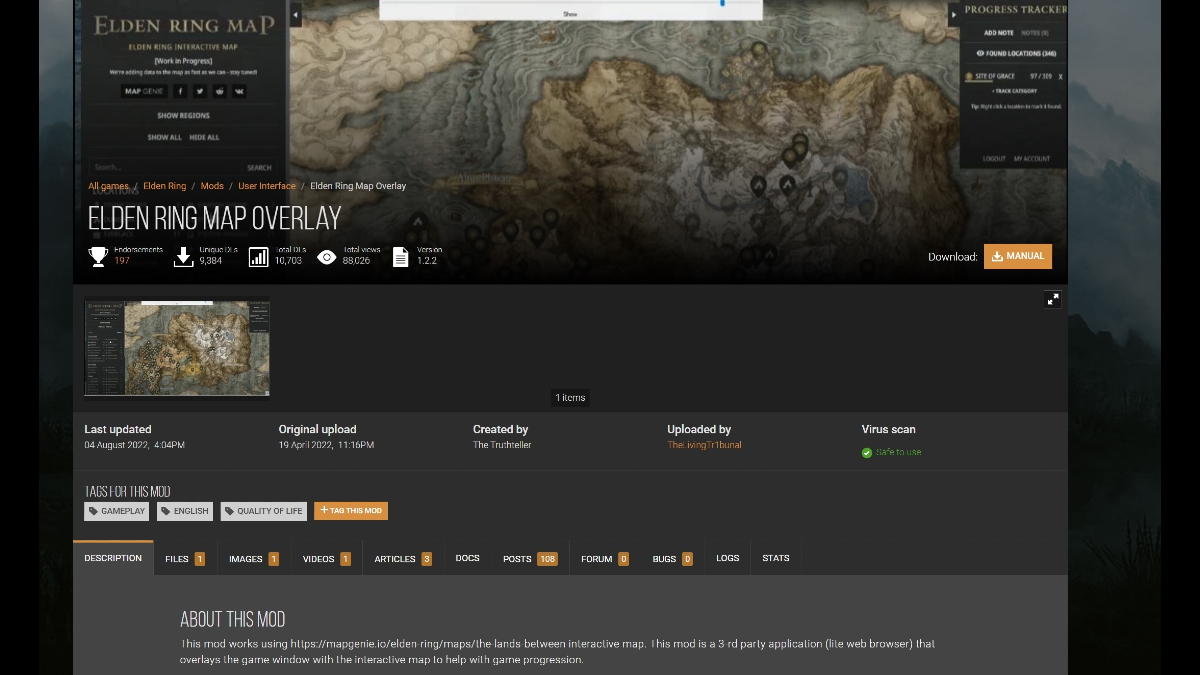Click the endorsements trophy icon
The image size is (1200, 675).
[97, 256]
